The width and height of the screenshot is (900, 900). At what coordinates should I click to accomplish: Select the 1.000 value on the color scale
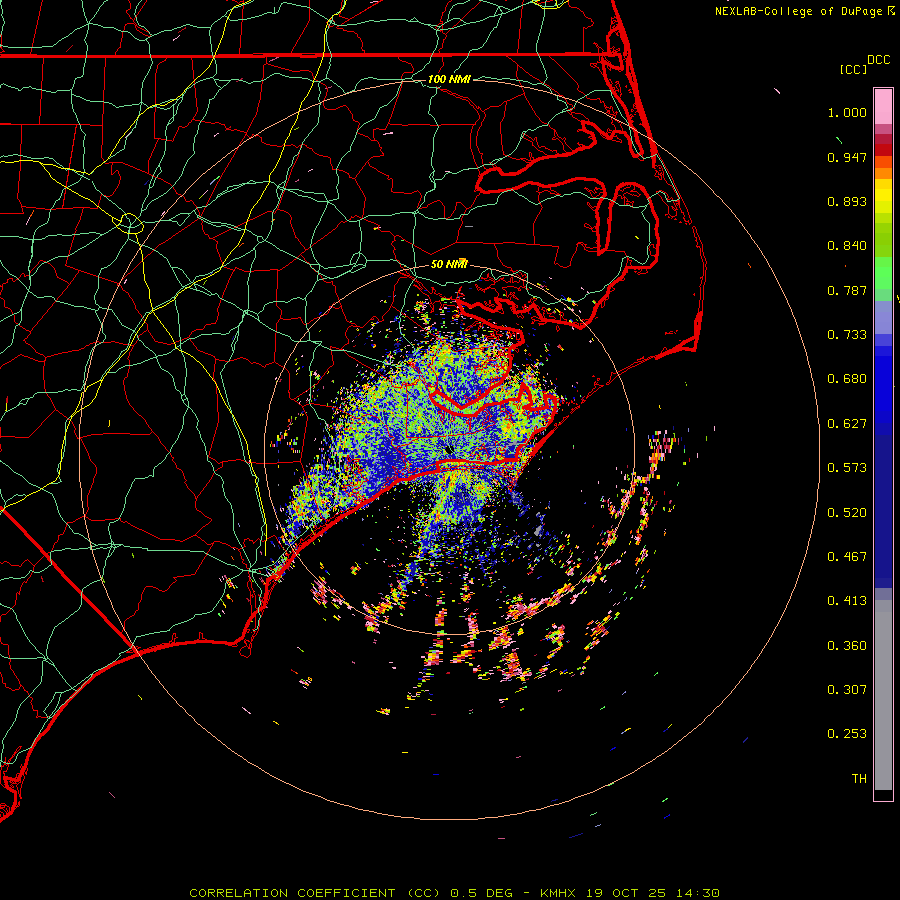point(847,112)
